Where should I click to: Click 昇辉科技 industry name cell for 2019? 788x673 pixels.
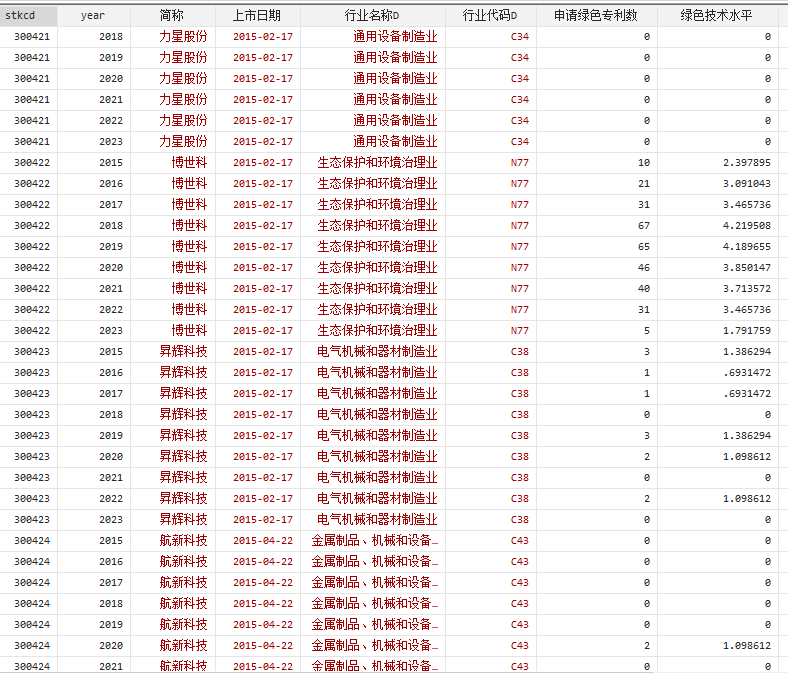[377, 436]
